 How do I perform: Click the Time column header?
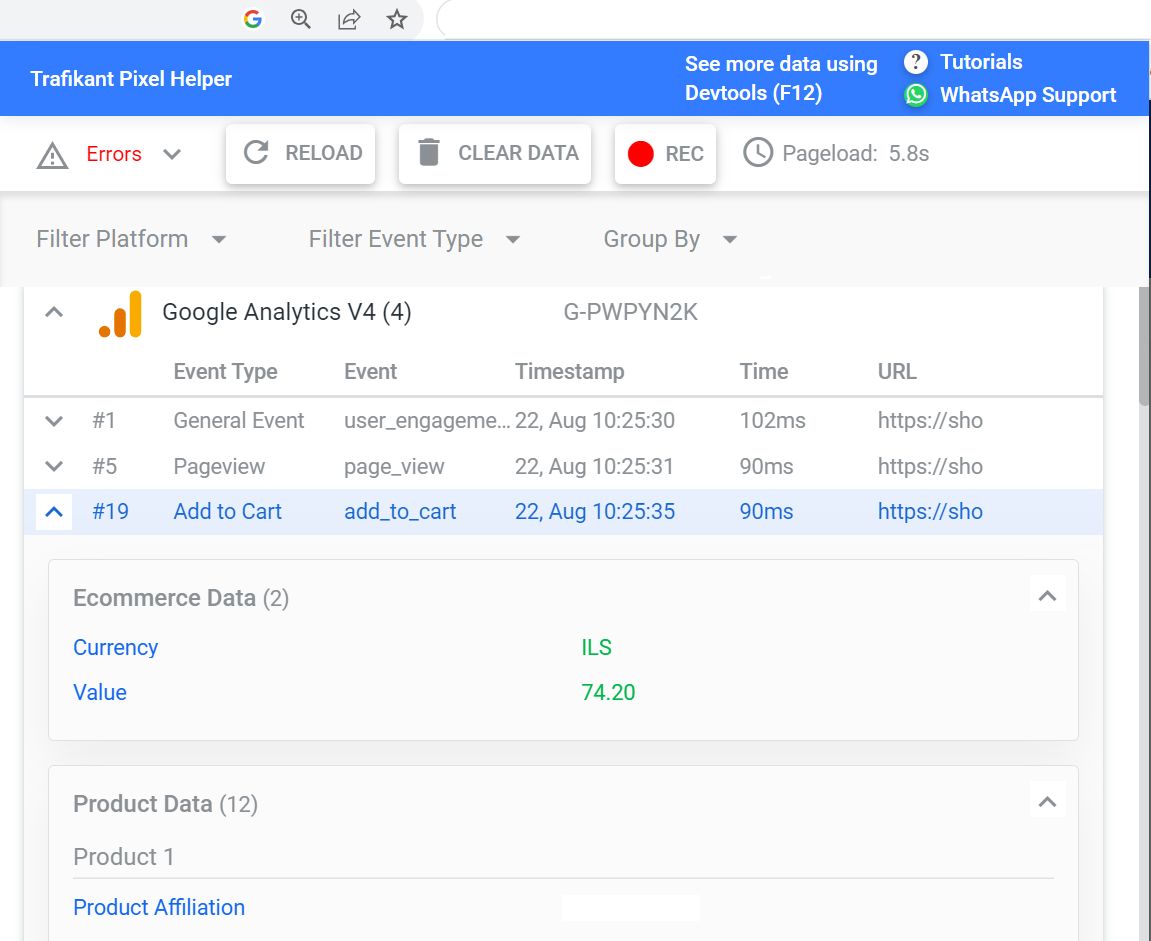(763, 372)
